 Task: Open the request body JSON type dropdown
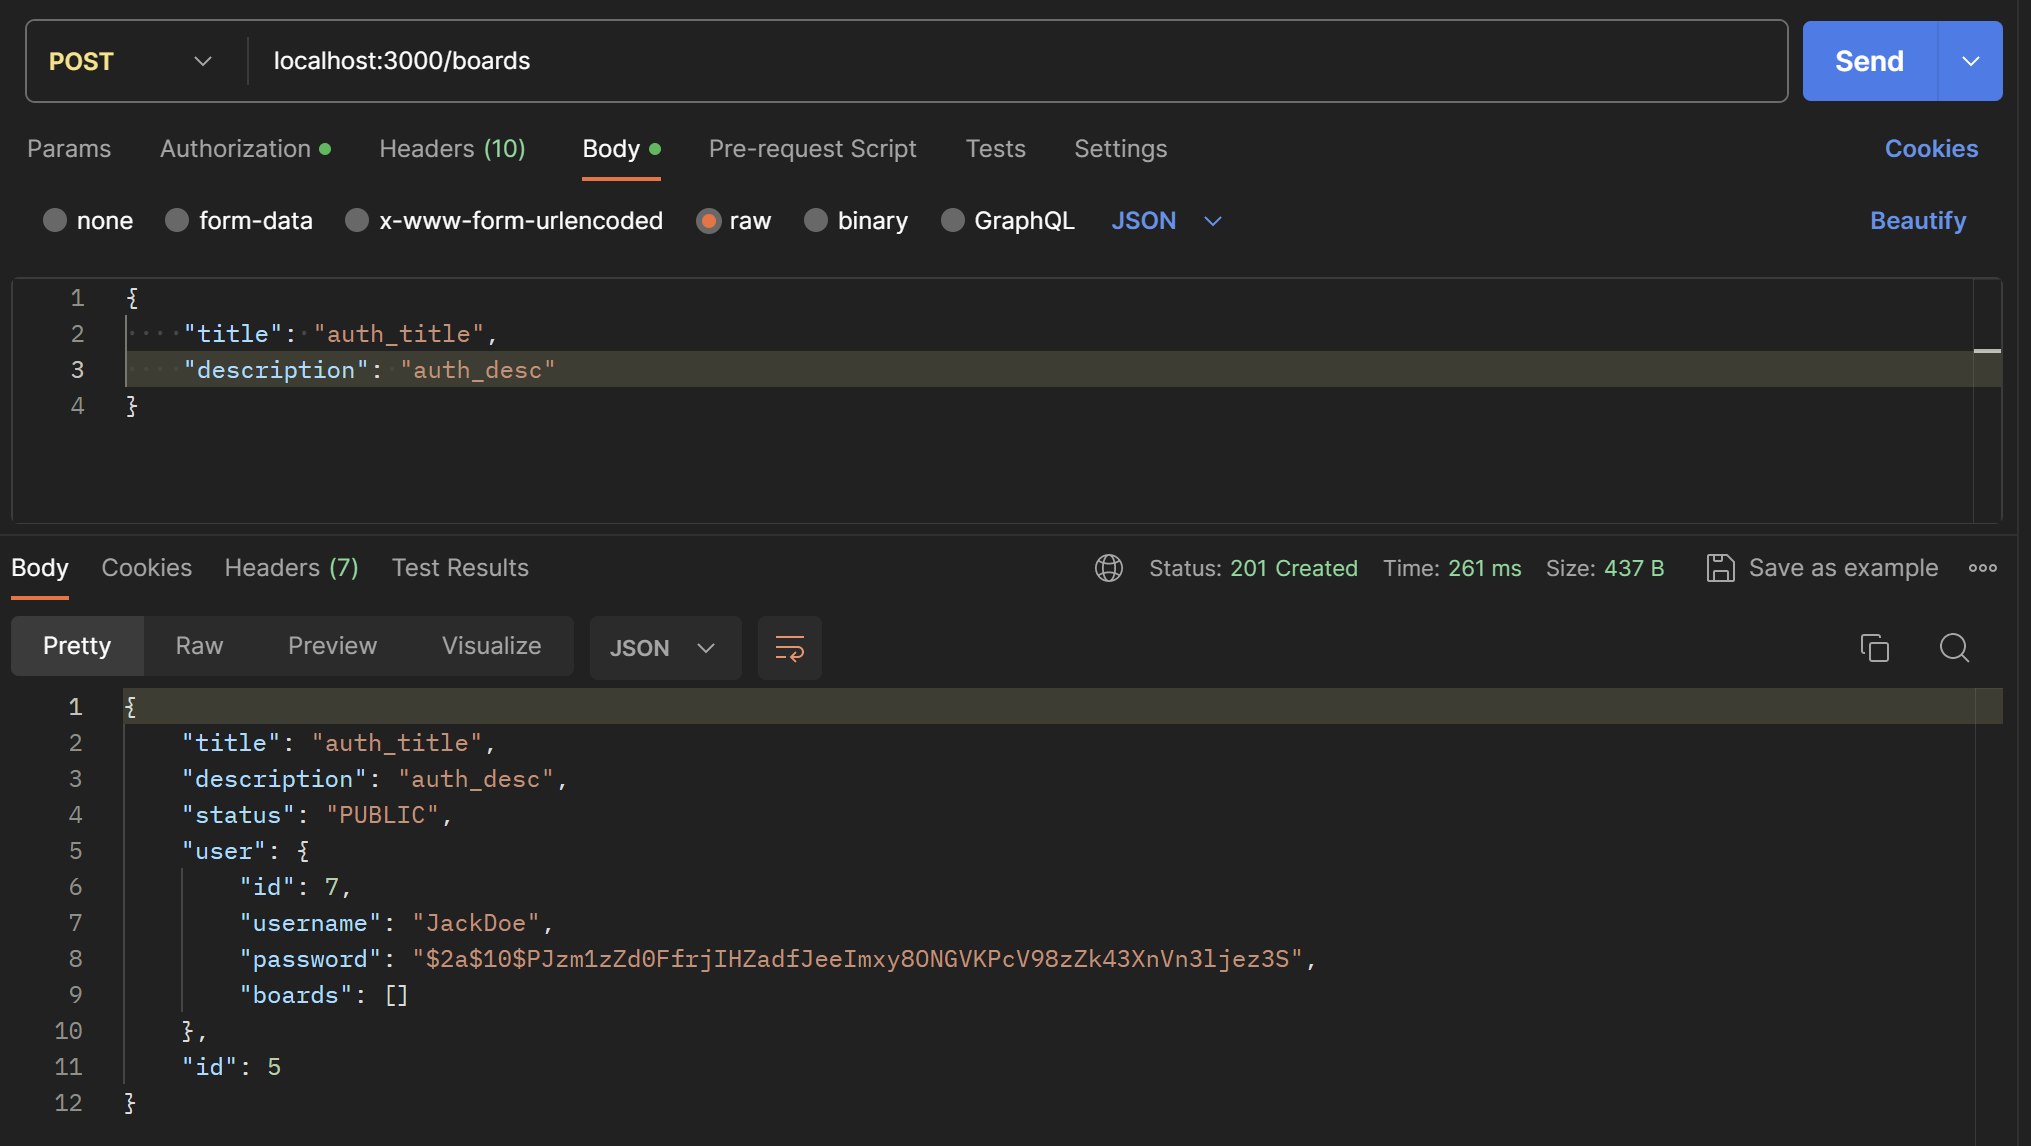tap(1166, 221)
